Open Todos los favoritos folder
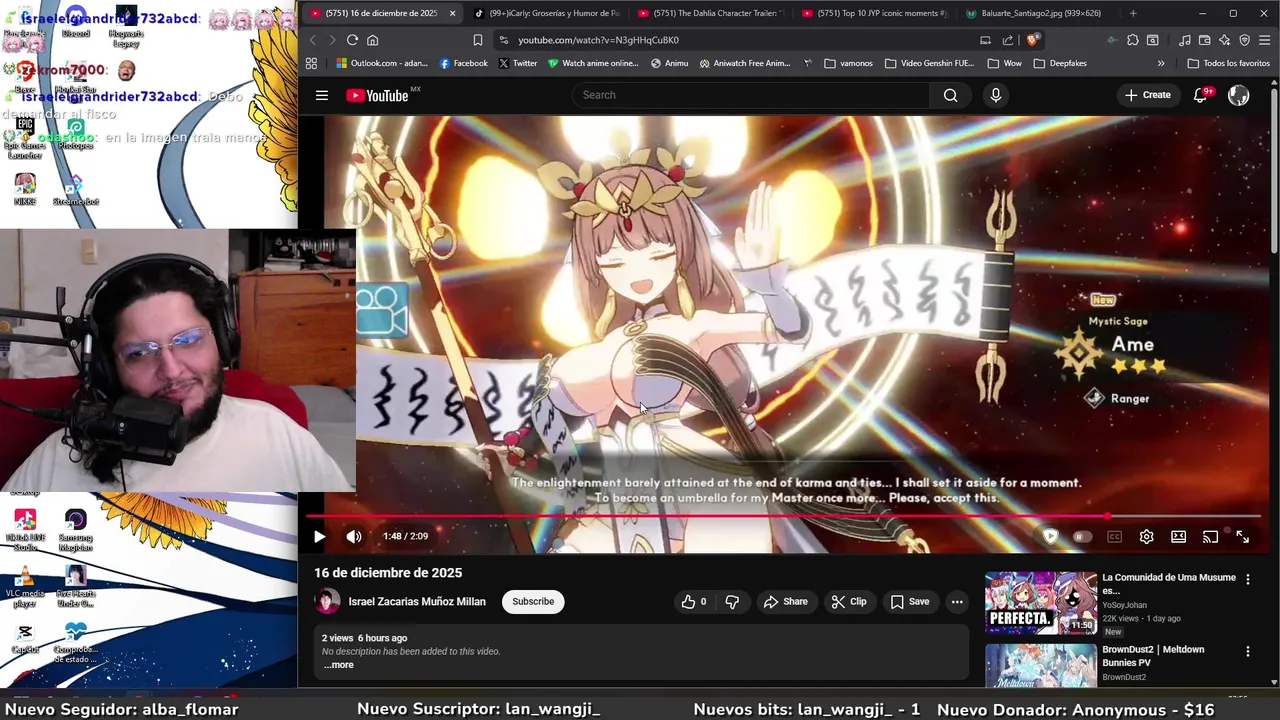Image resolution: width=1280 pixels, height=720 pixels. coord(1228,63)
